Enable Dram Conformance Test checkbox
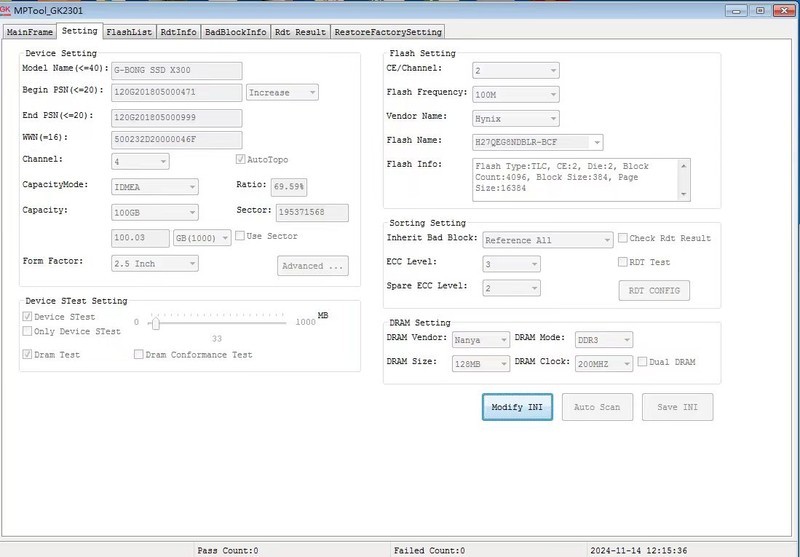Image resolution: width=800 pixels, height=557 pixels. (x=139, y=355)
